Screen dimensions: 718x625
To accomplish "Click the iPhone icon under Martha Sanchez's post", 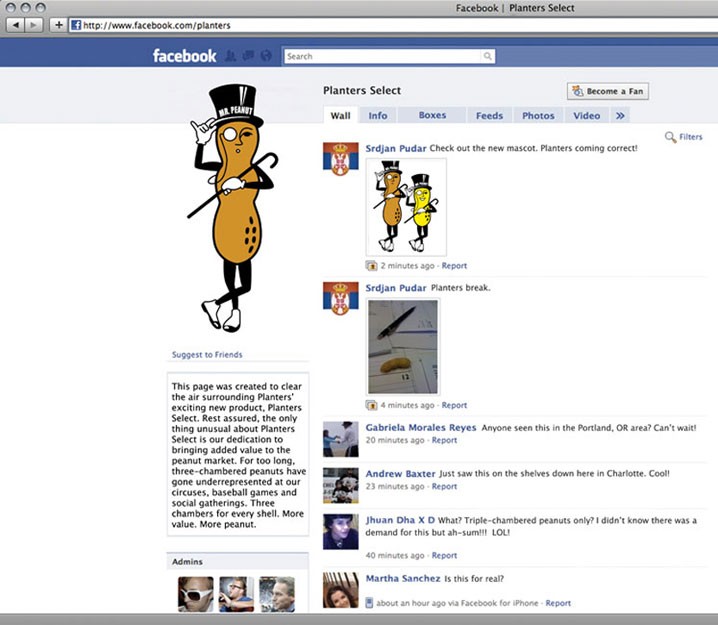I will [x=369, y=603].
